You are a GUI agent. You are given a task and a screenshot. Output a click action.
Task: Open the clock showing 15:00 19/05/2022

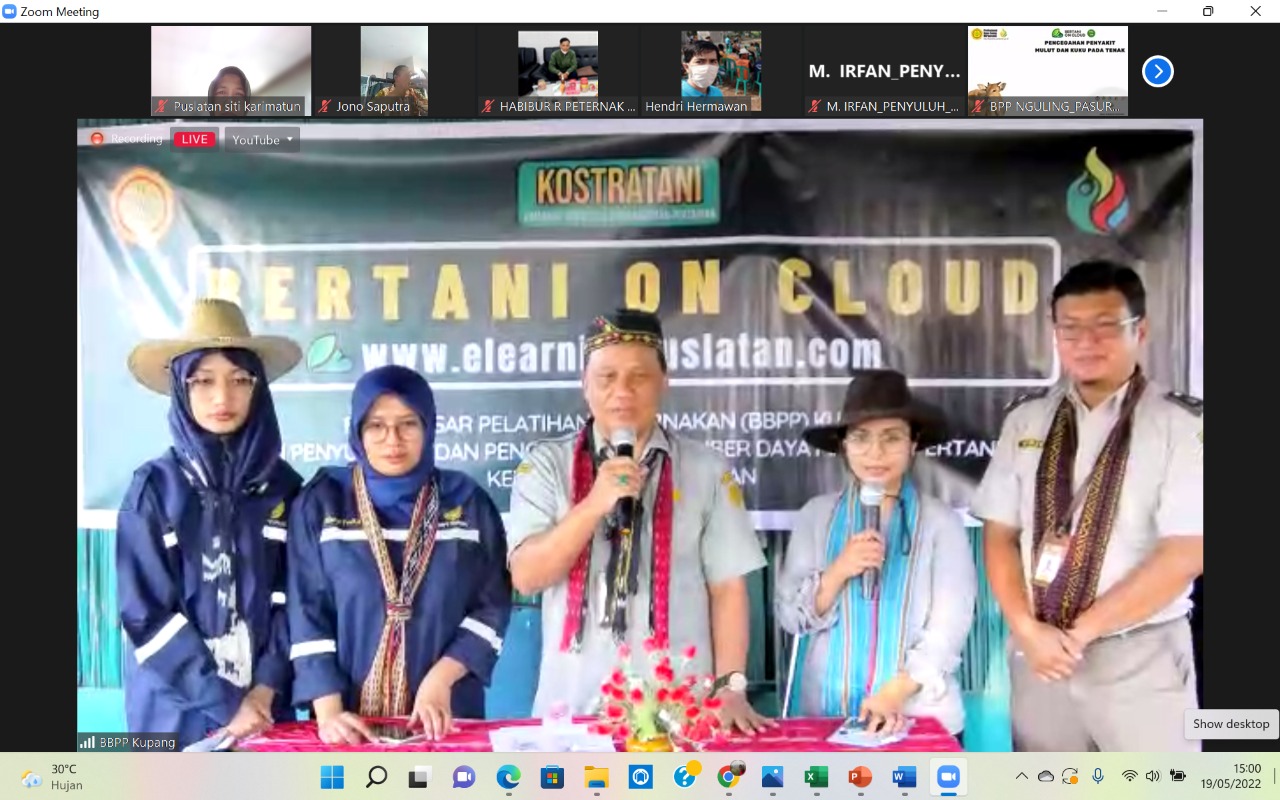pyautogui.click(x=1232, y=776)
